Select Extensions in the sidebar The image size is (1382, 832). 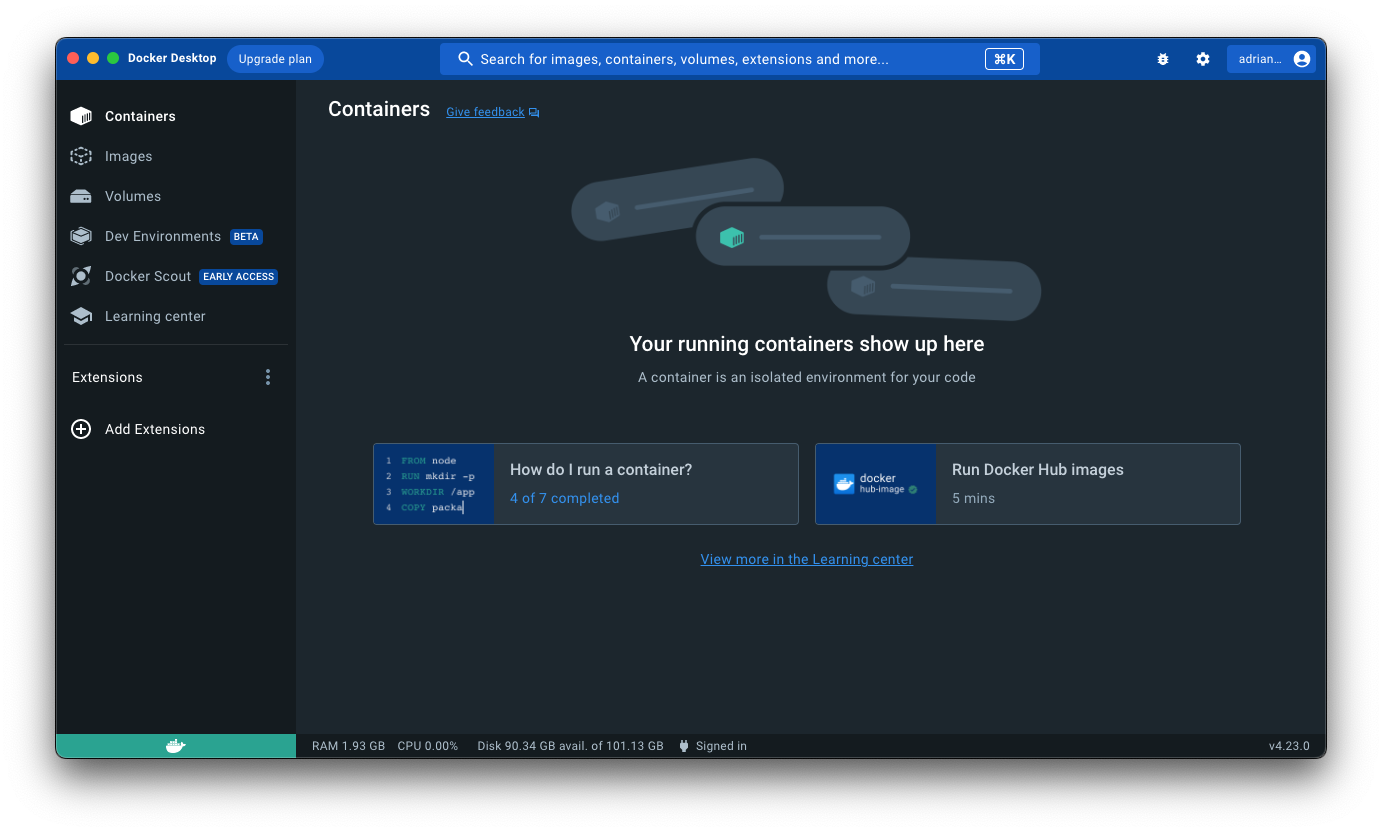click(x=107, y=377)
